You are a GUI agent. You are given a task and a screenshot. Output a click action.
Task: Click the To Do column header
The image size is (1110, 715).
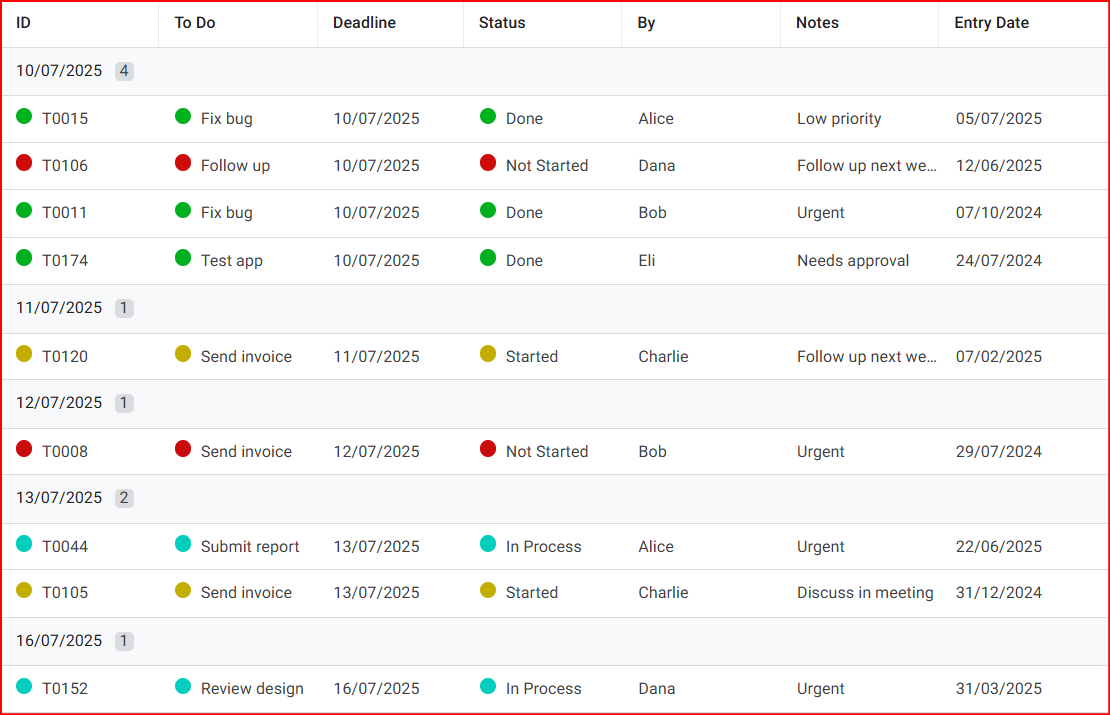[x=195, y=23]
